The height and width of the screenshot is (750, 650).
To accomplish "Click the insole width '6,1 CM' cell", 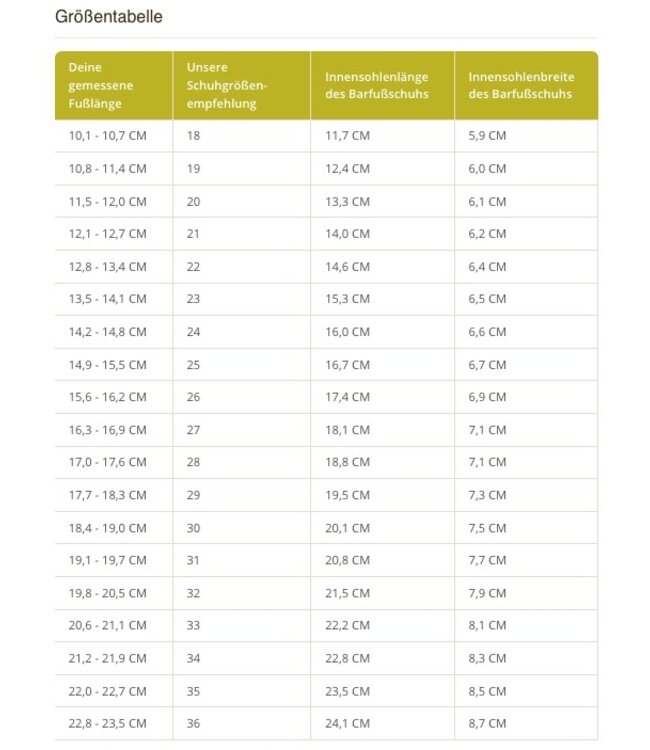I will (487, 201).
